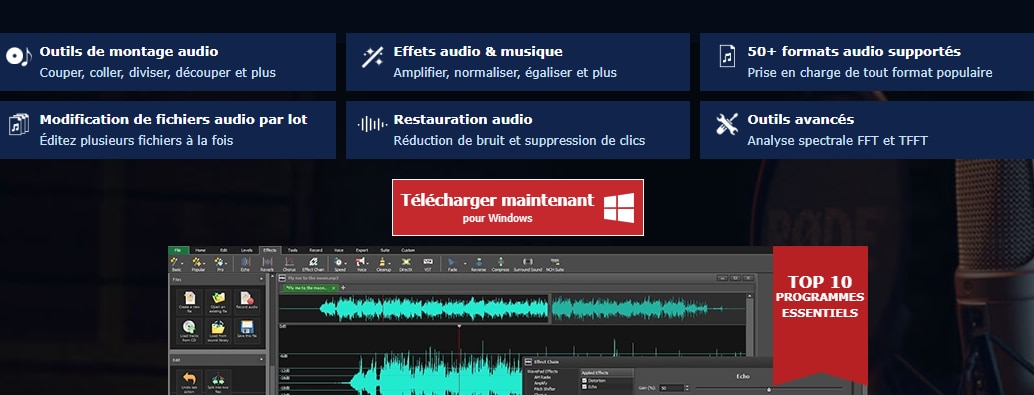The width and height of the screenshot is (1034, 395).
Task: Select AM Radio in WavePad Effects list
Action: (x=543, y=377)
